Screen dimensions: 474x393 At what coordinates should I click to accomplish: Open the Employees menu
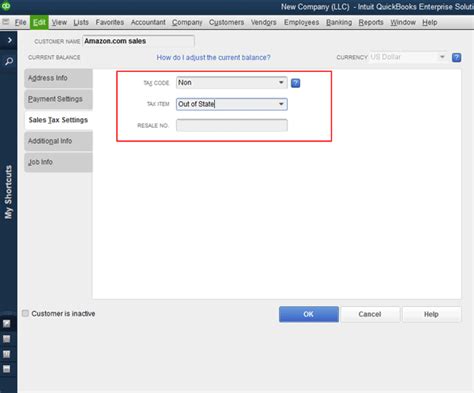(301, 22)
